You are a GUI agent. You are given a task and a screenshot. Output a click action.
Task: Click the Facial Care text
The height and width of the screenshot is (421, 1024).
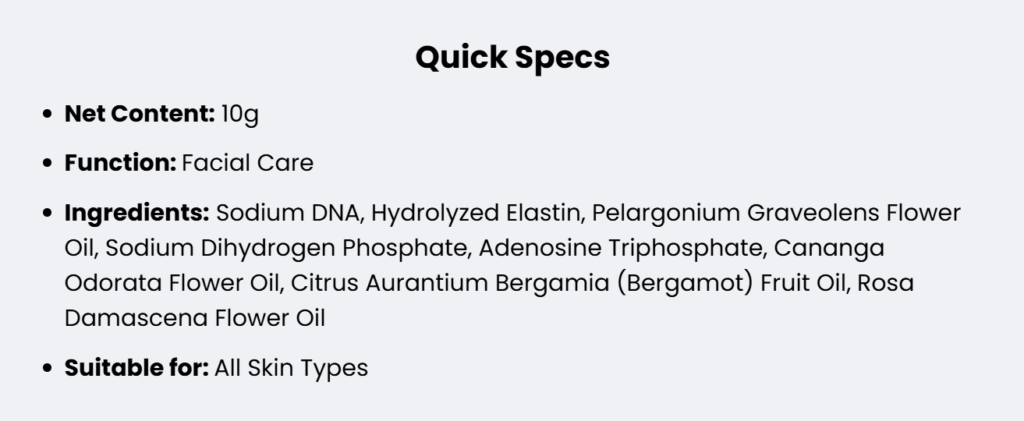coord(248,163)
